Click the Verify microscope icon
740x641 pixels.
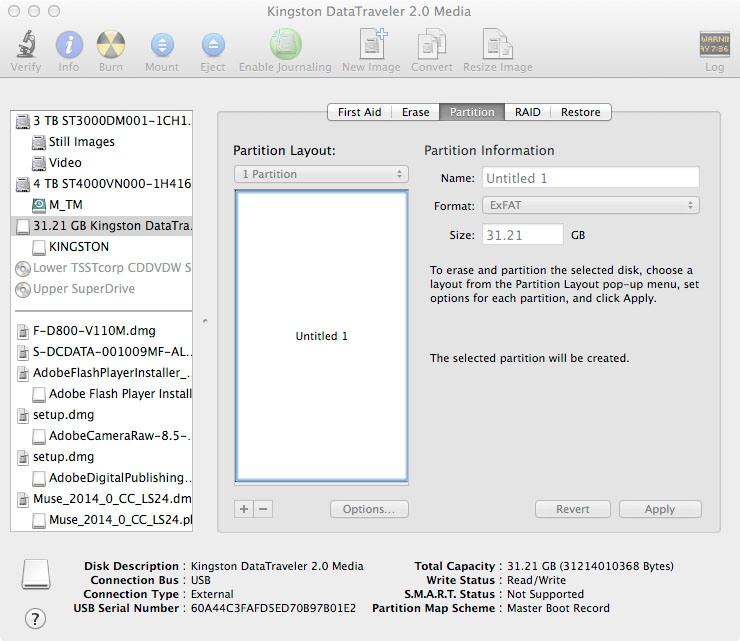coord(27,44)
